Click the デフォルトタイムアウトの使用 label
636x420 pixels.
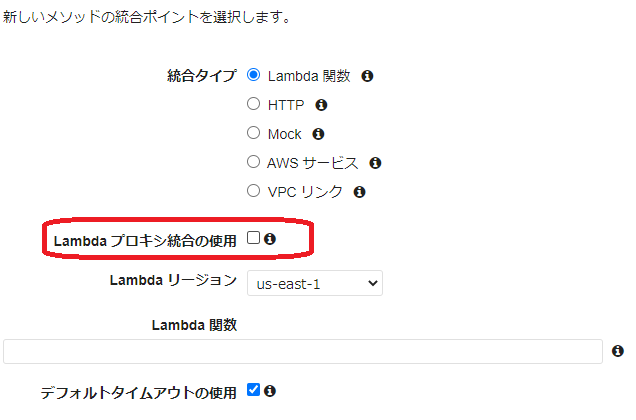138,393
